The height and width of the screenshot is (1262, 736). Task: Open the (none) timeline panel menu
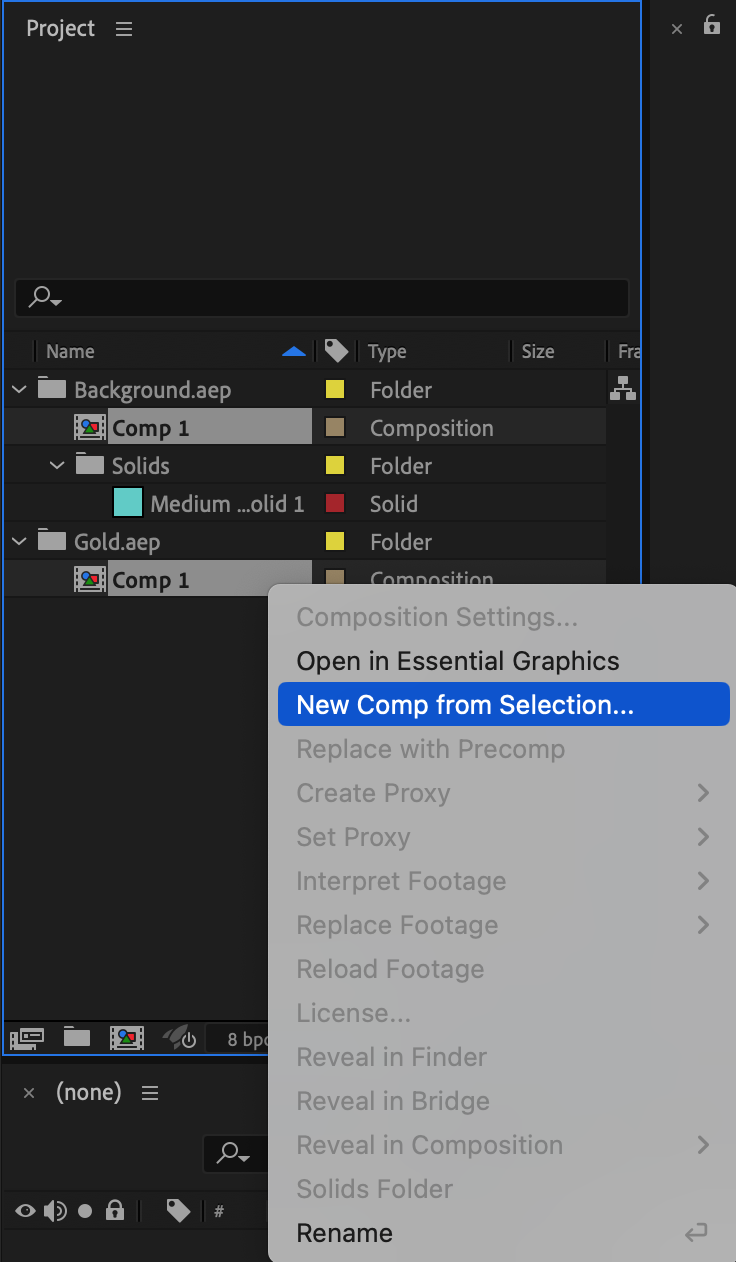coord(150,1094)
